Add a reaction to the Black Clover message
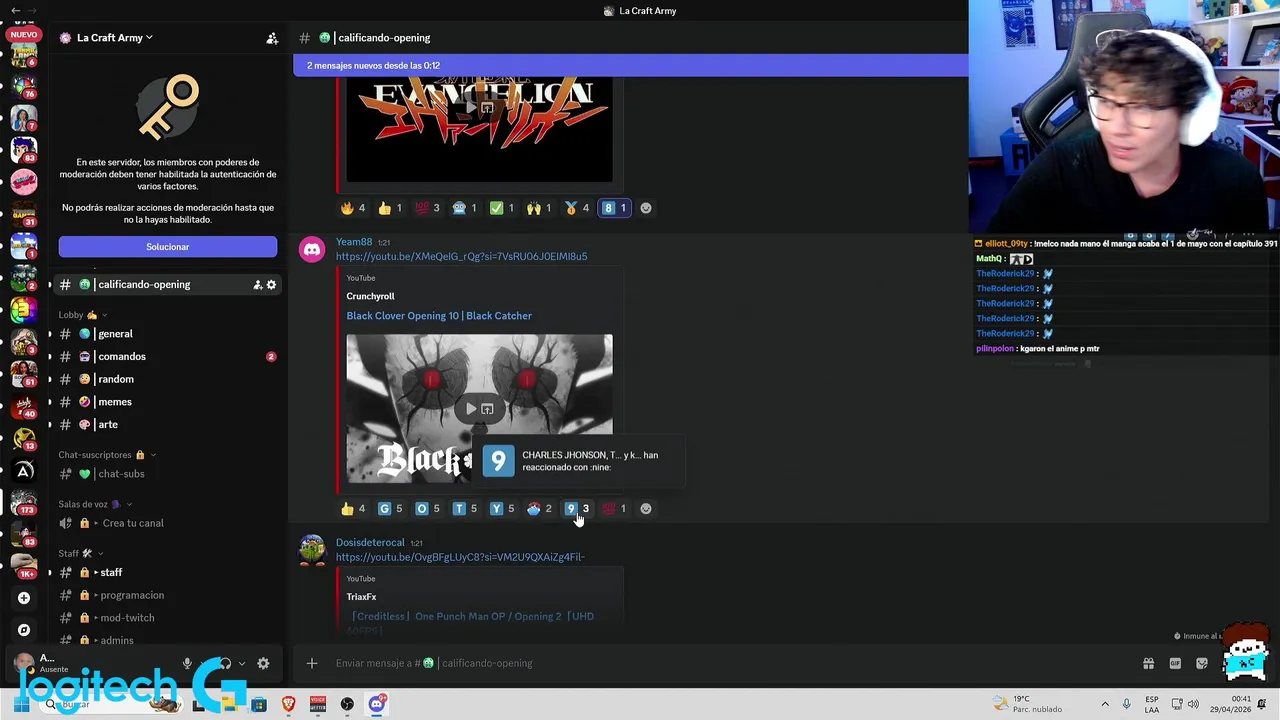1280x720 pixels. [x=646, y=509]
